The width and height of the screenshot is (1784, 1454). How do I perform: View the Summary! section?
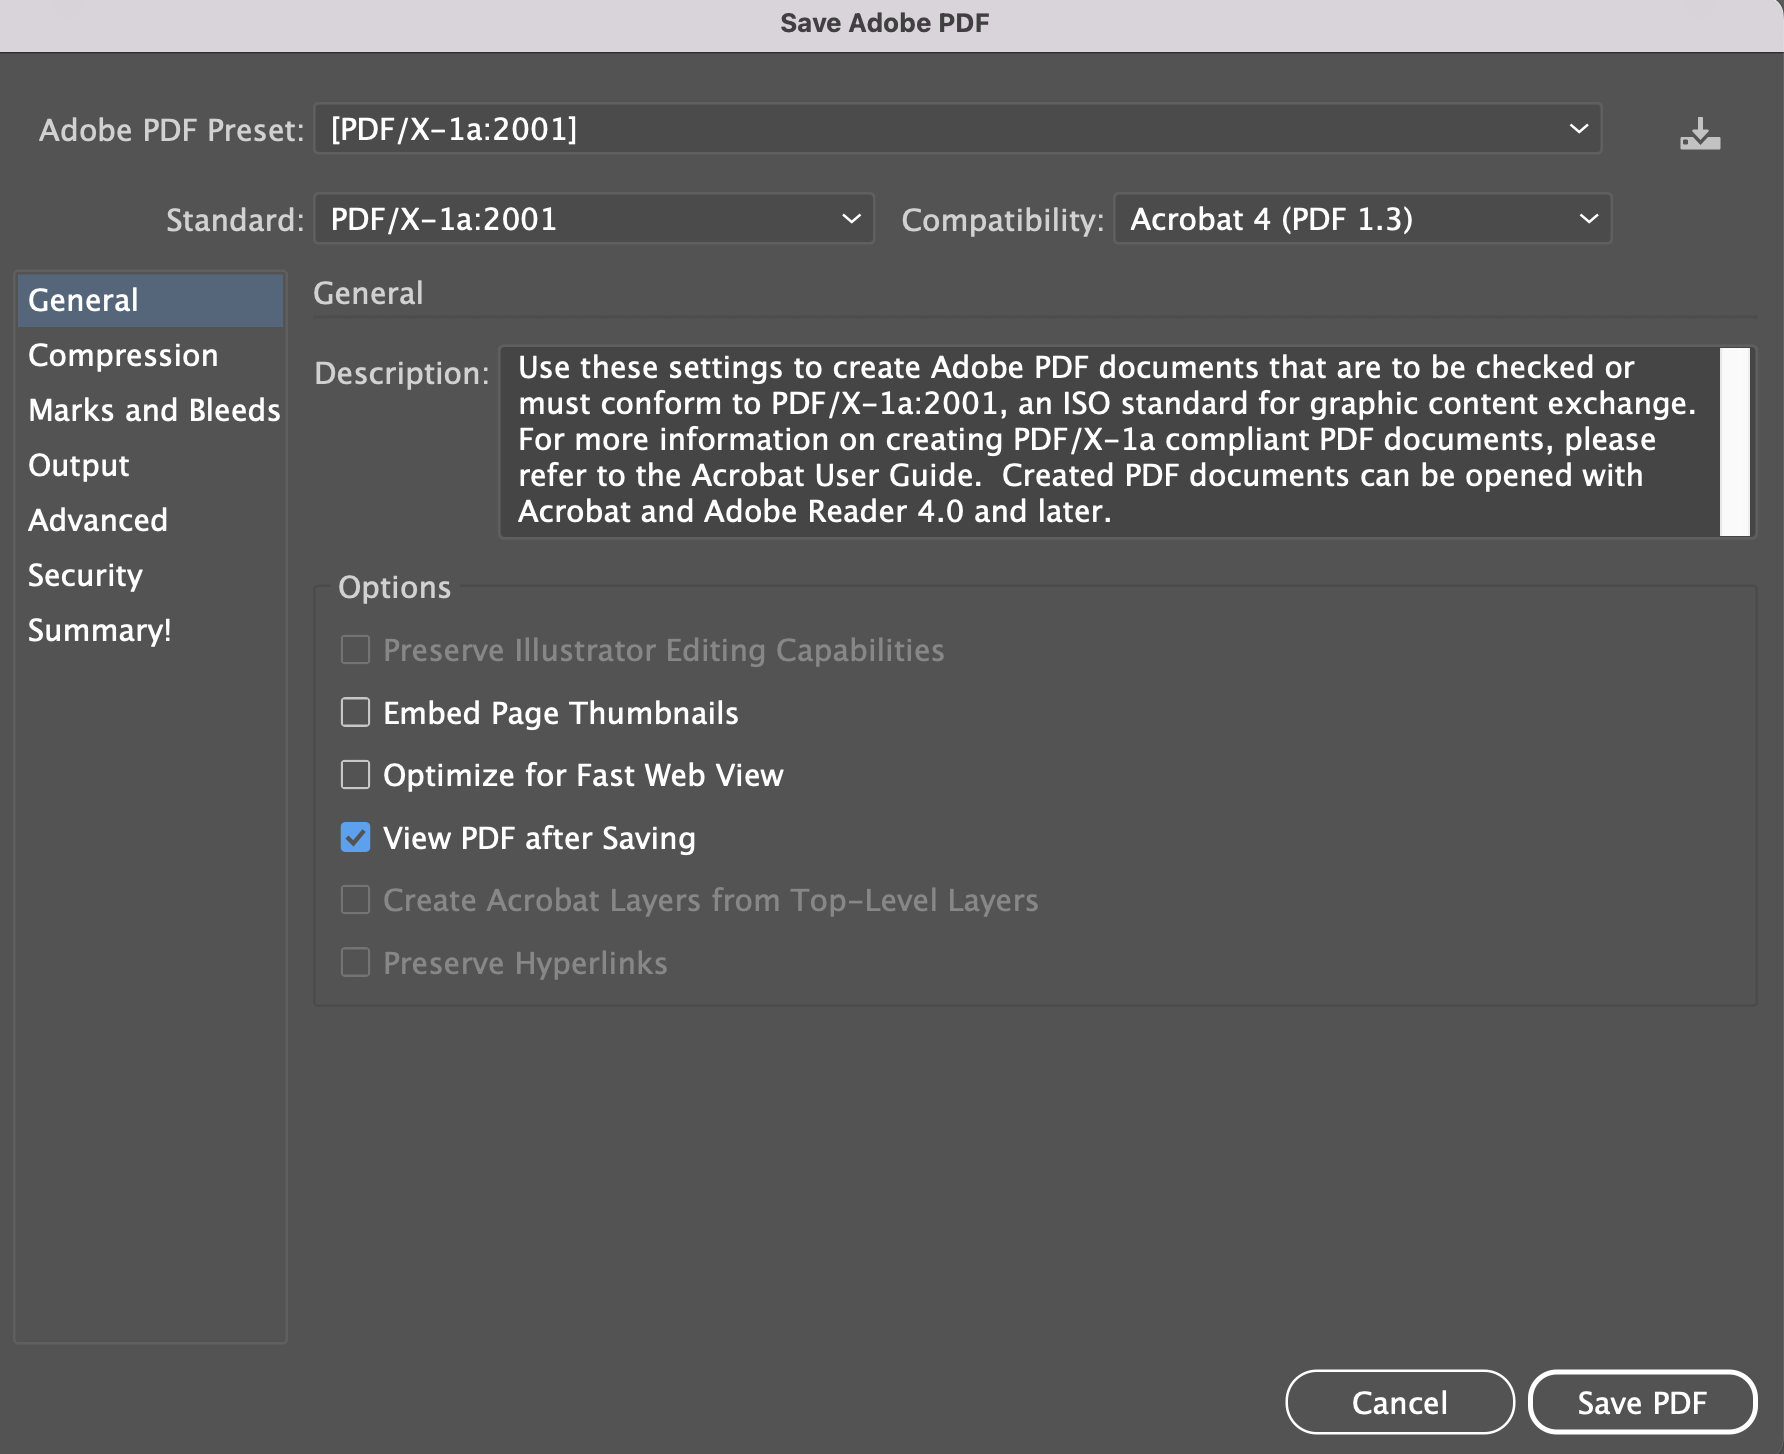tap(150, 630)
